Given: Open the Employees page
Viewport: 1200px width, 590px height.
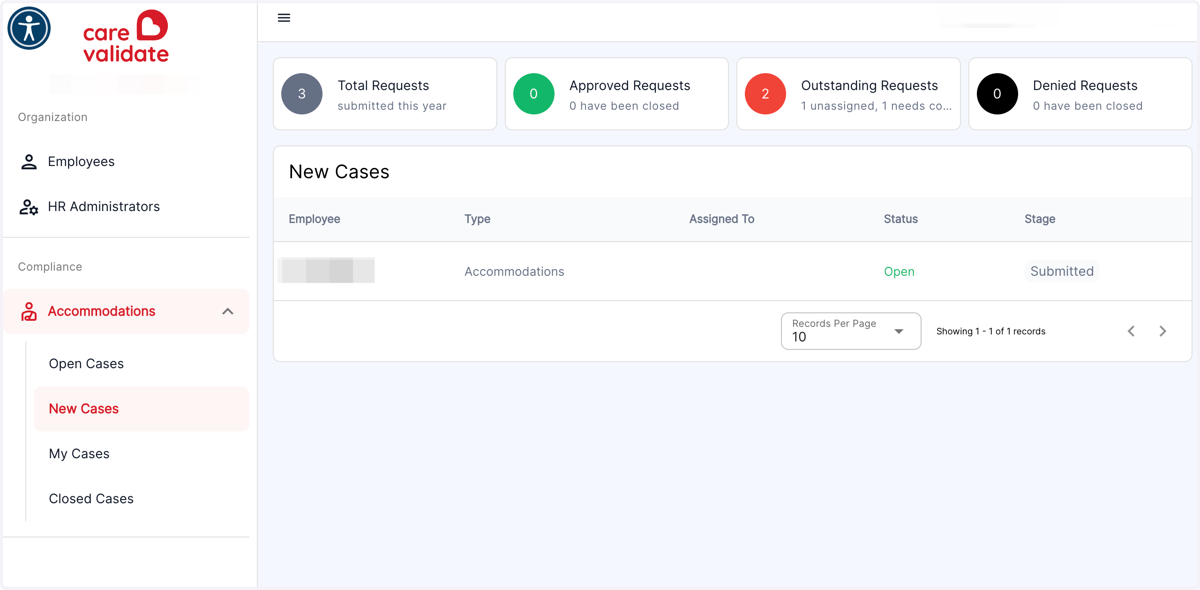Looking at the screenshot, I should 126,162.
